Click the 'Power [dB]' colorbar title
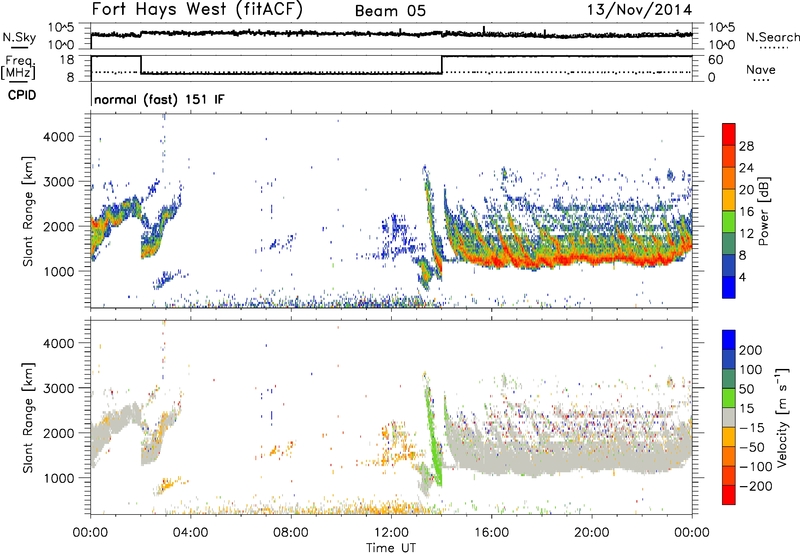Viewport: 800px width, 554px height. click(764, 211)
